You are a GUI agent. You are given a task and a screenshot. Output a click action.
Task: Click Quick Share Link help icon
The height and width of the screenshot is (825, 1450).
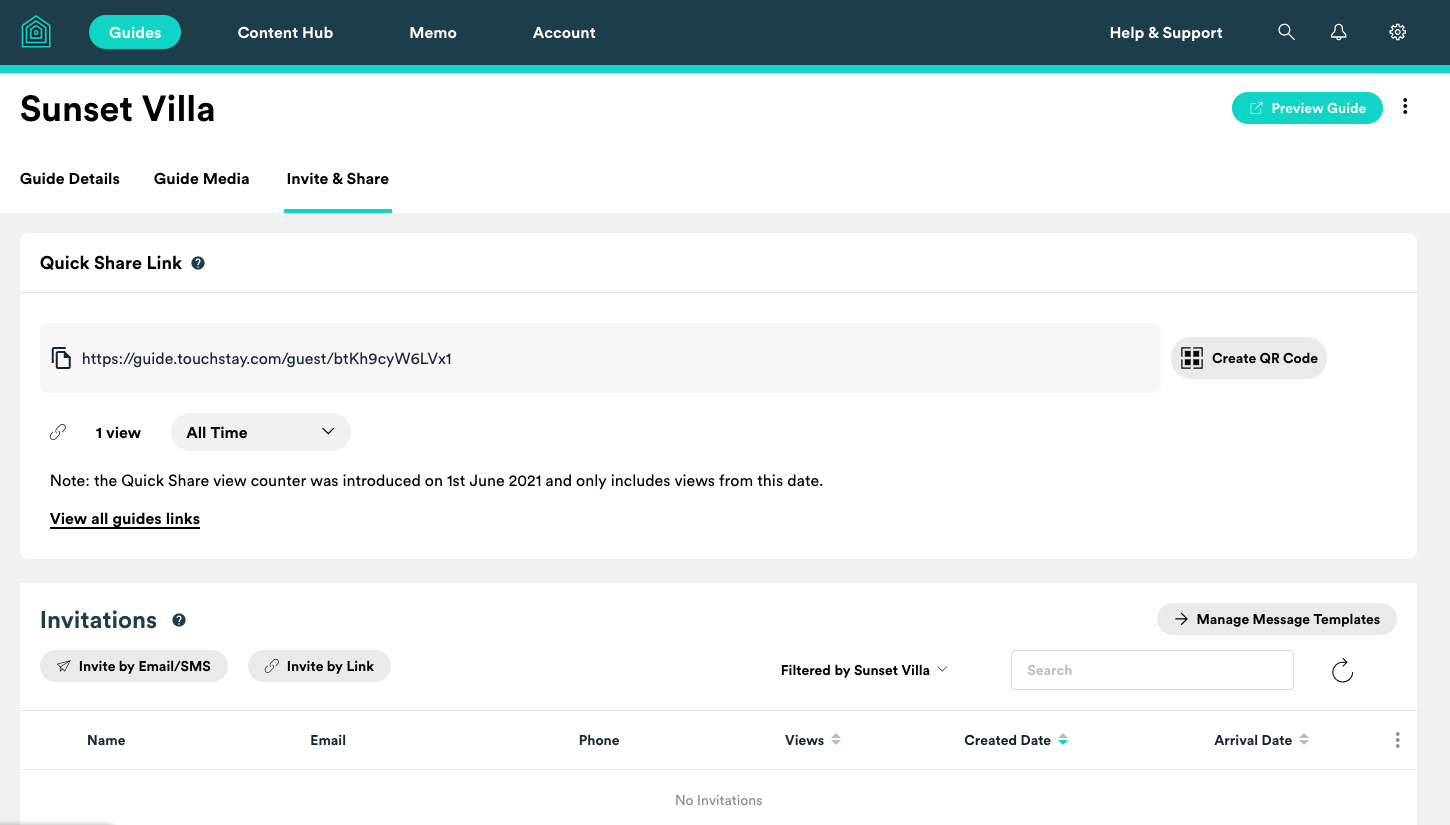pos(198,263)
